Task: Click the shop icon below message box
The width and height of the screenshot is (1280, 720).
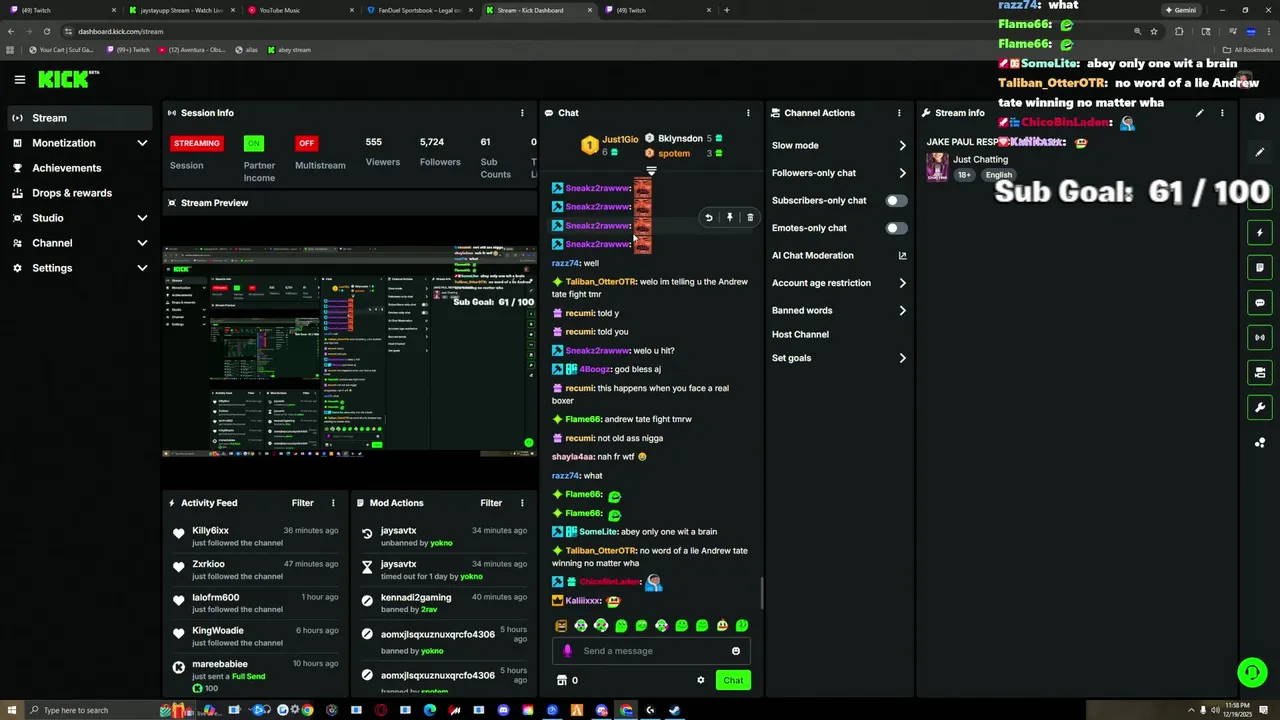Action: [x=561, y=680]
